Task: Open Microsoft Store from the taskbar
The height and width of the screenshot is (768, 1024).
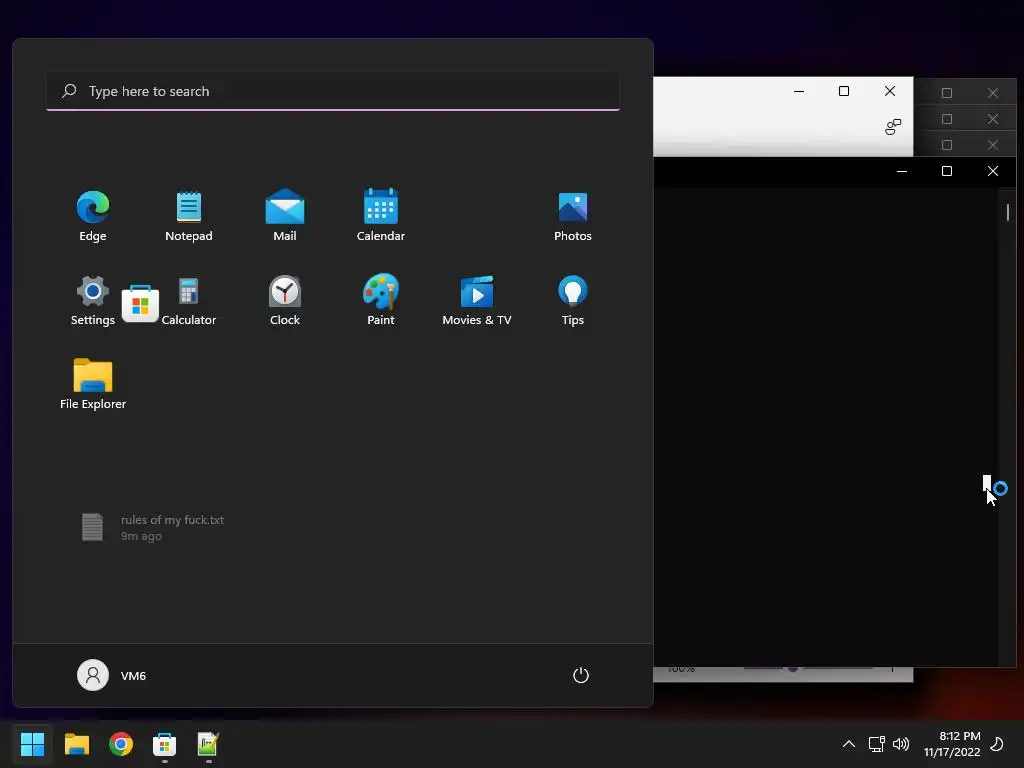Action: coord(165,744)
